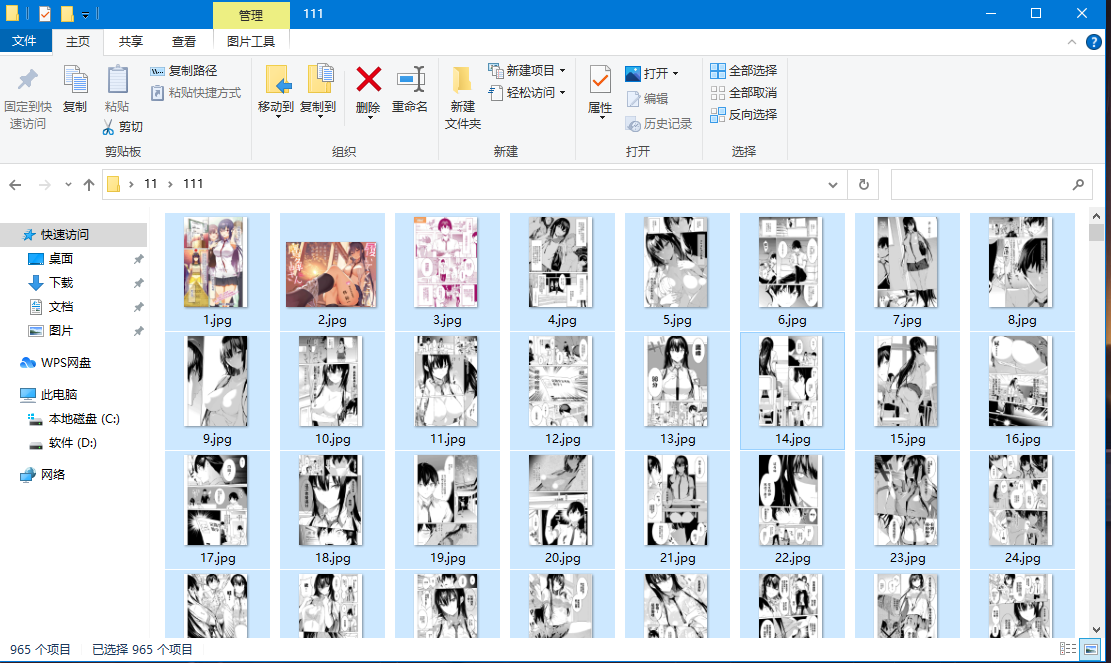Switch to details view in status bar
Screen dimensions: 1111x663
[1068, 650]
